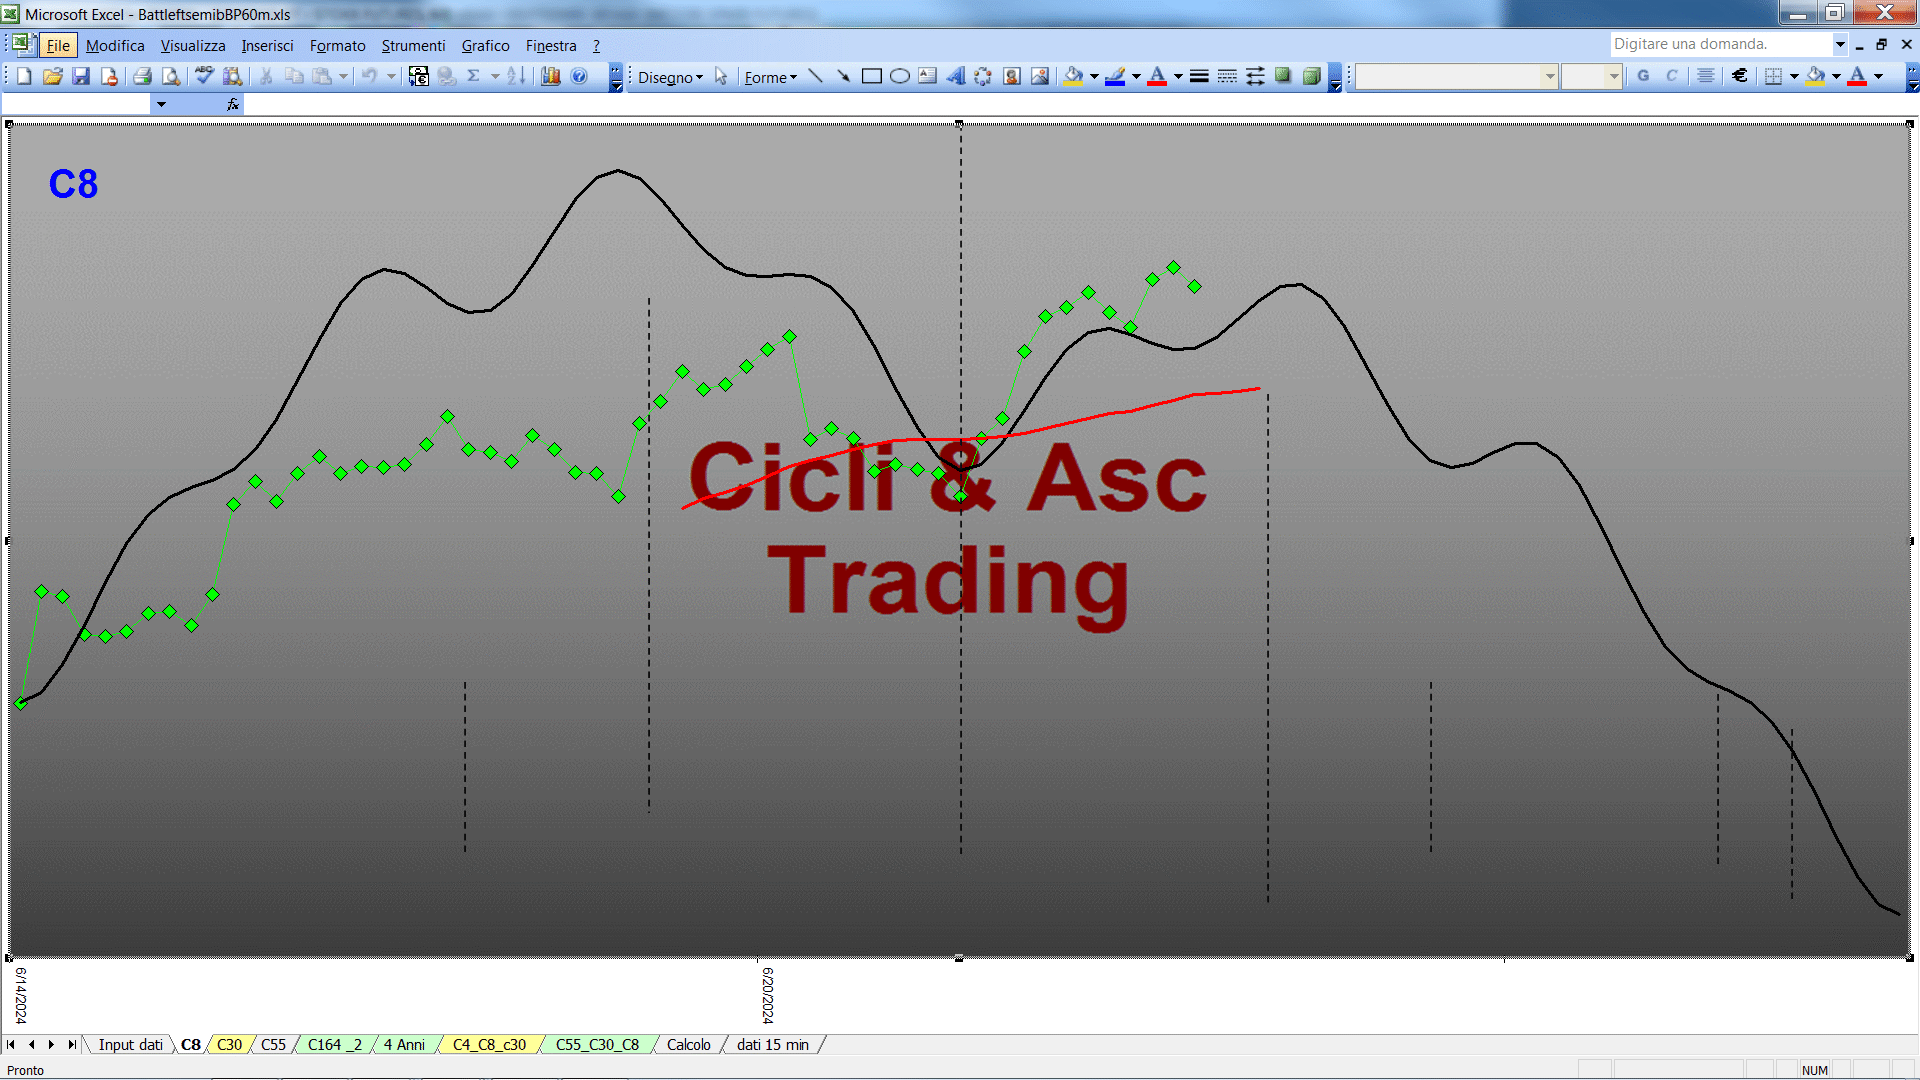
Task: Expand the Paste options arrow
Action: pyautogui.click(x=343, y=76)
